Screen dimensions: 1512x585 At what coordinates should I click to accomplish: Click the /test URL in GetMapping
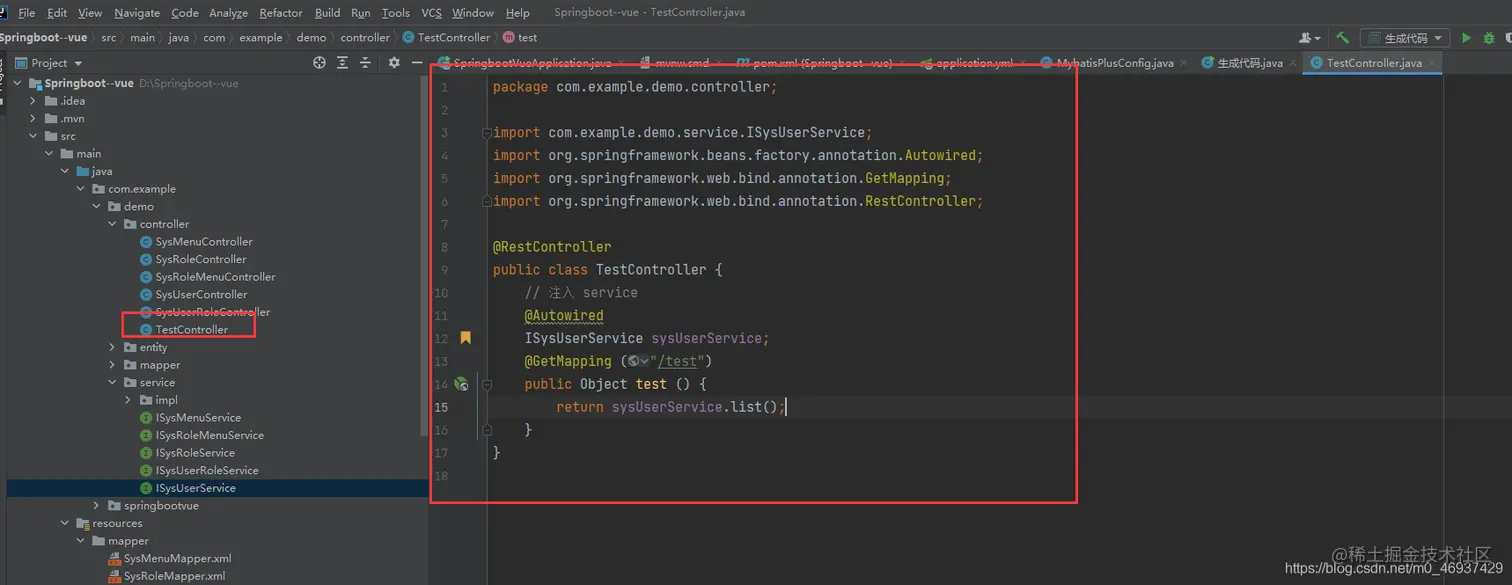(x=679, y=361)
